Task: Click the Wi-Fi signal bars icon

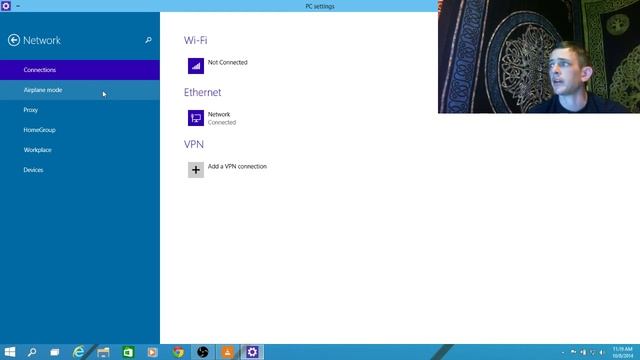Action: coord(196,66)
